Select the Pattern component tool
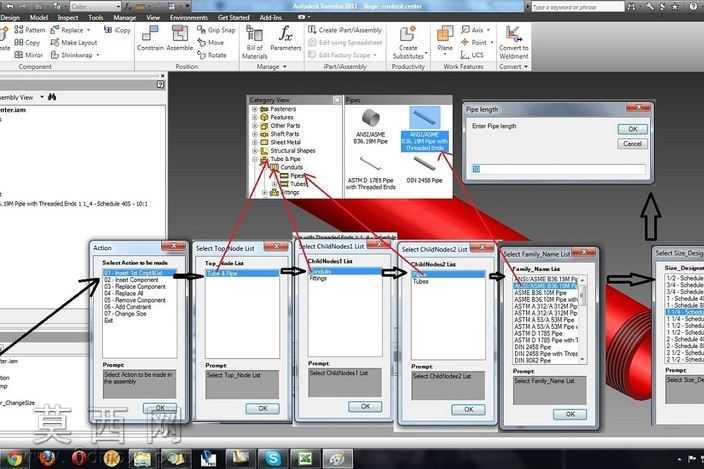This screenshot has height=469, width=704. tap(30, 30)
